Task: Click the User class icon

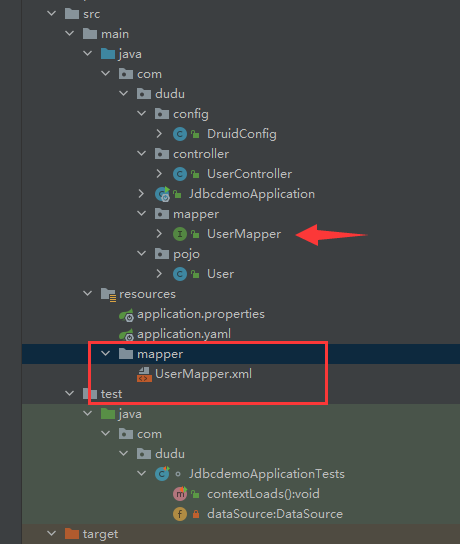Action: pyautogui.click(x=180, y=274)
